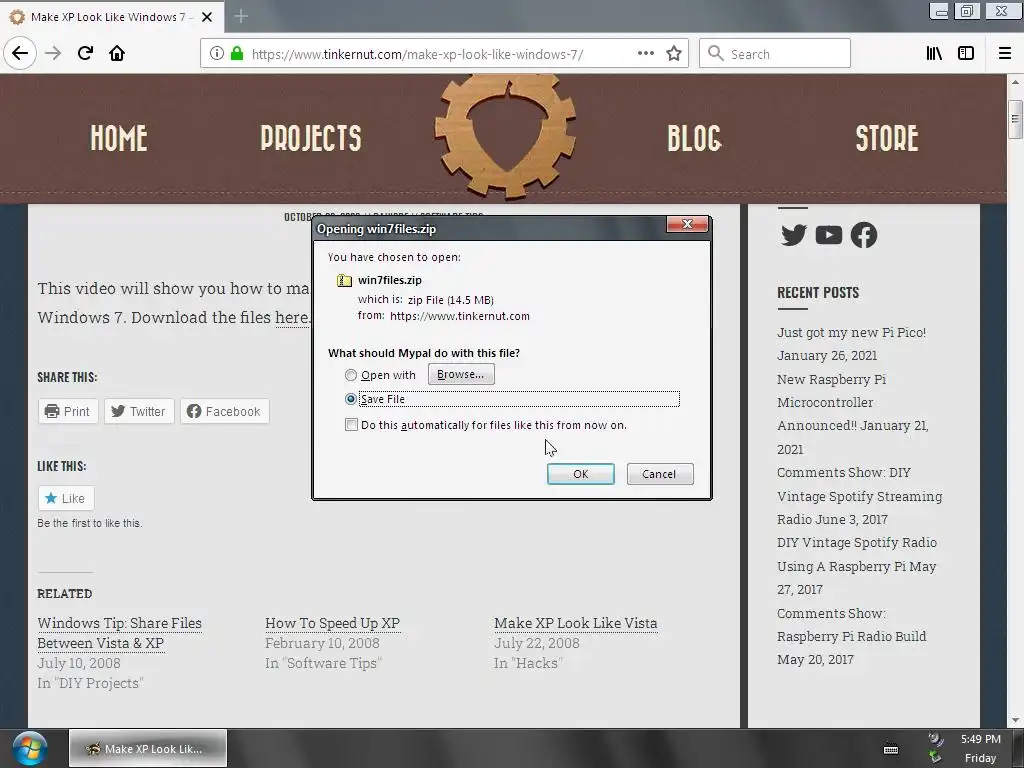Click the browser Search box
Image resolution: width=1024 pixels, height=768 pixels.
tap(775, 54)
